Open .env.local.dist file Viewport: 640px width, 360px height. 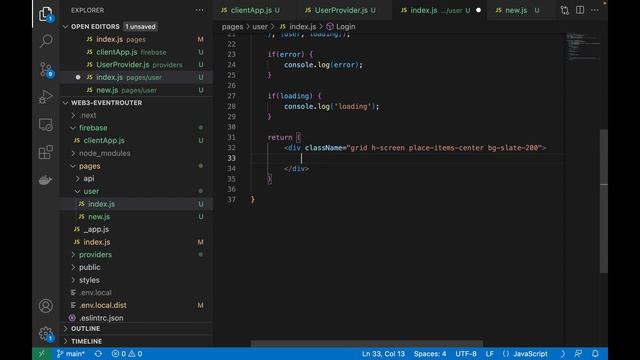click(137, 305)
